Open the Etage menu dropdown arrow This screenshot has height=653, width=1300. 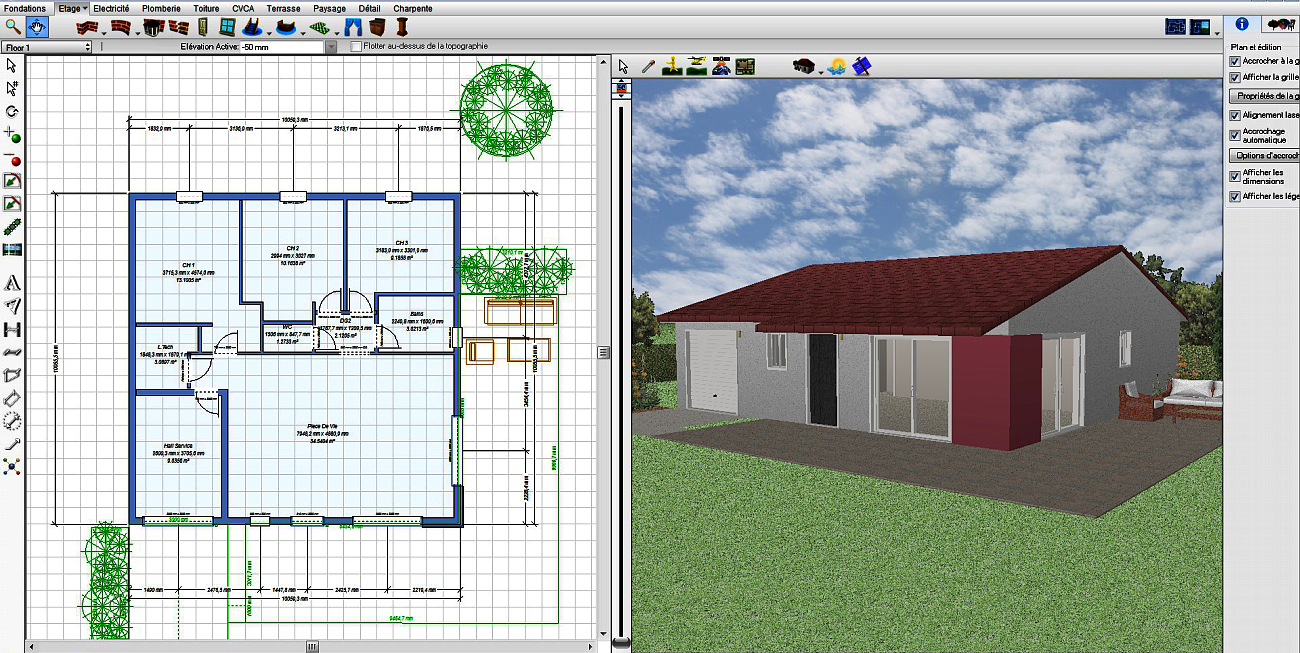pyautogui.click(x=84, y=8)
